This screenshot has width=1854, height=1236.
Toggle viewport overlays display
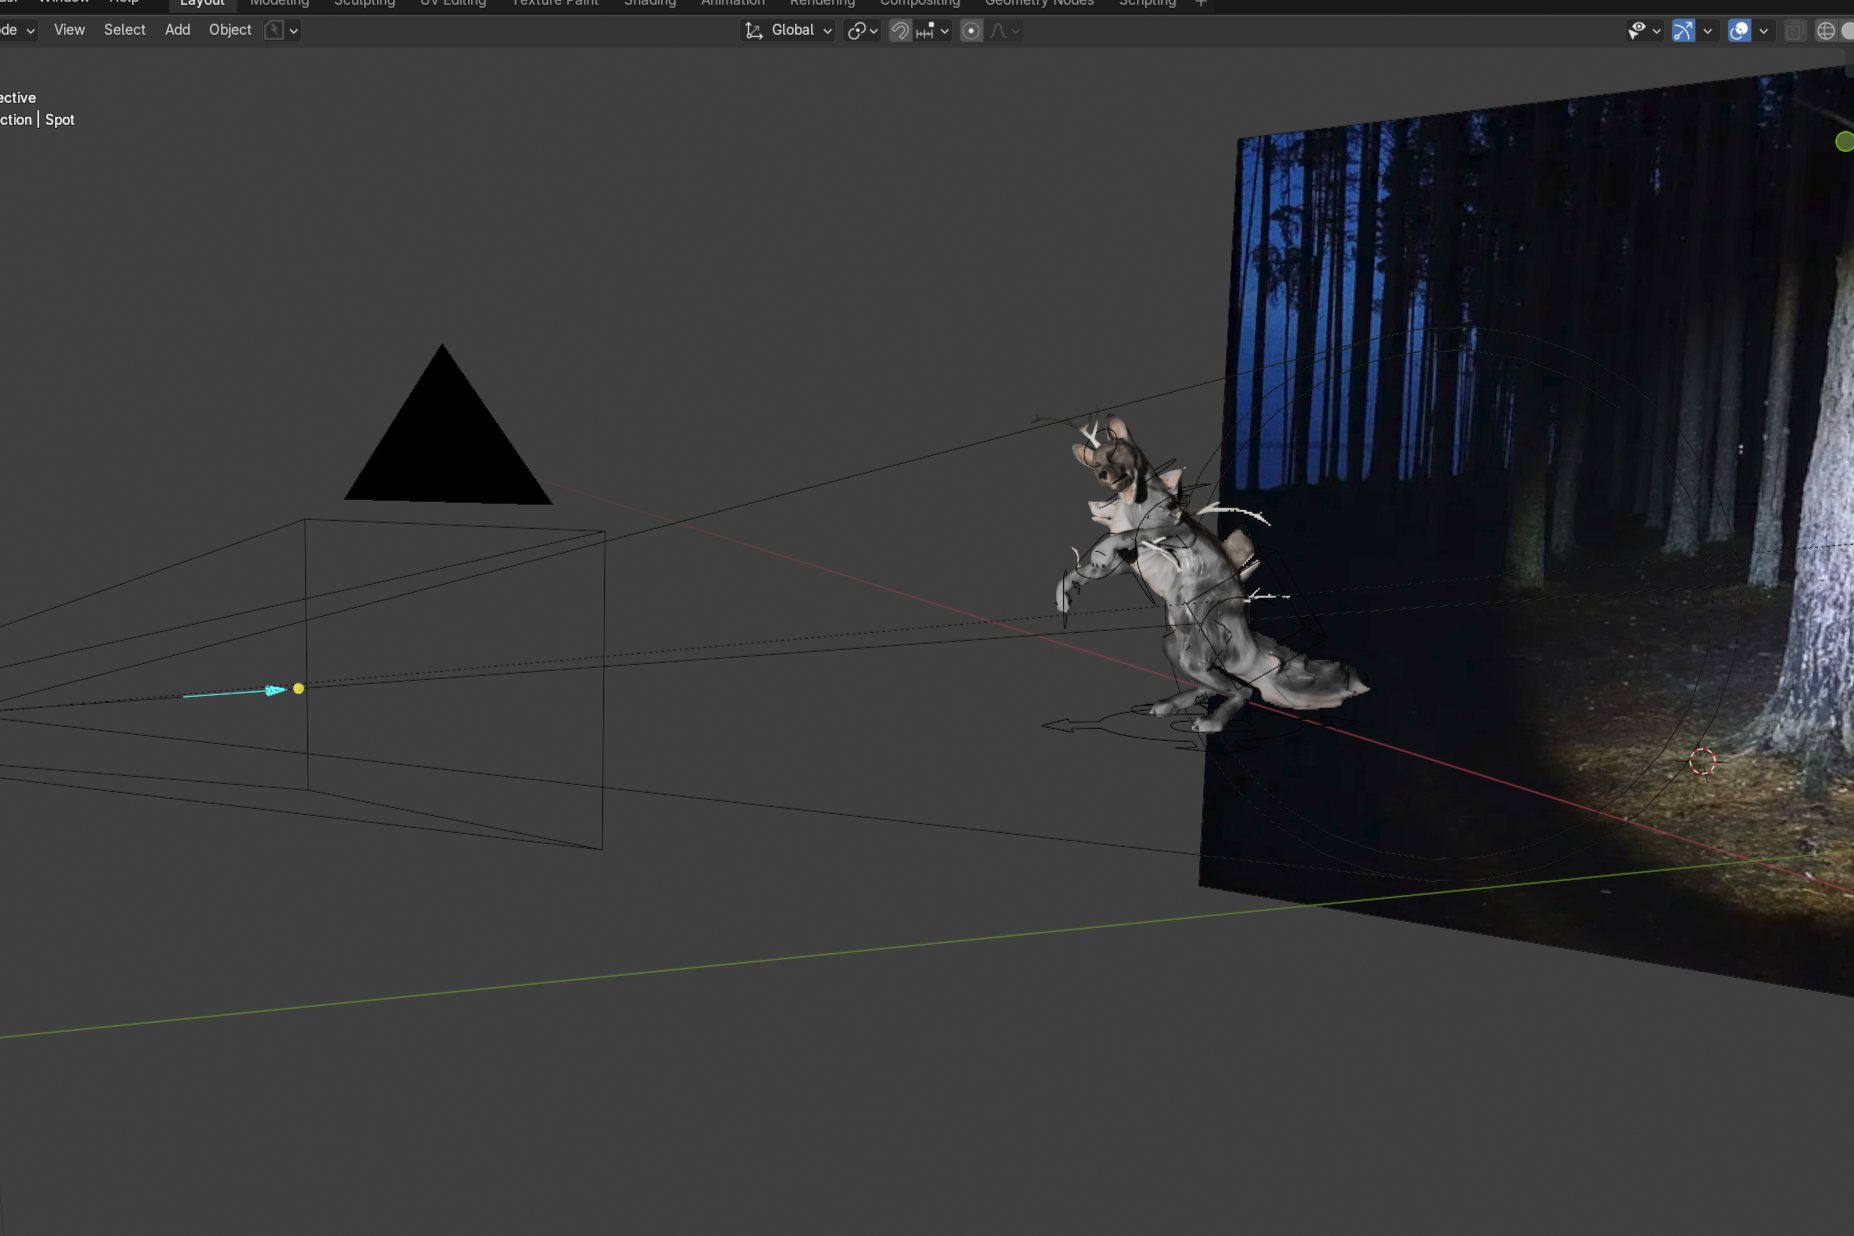[1739, 31]
